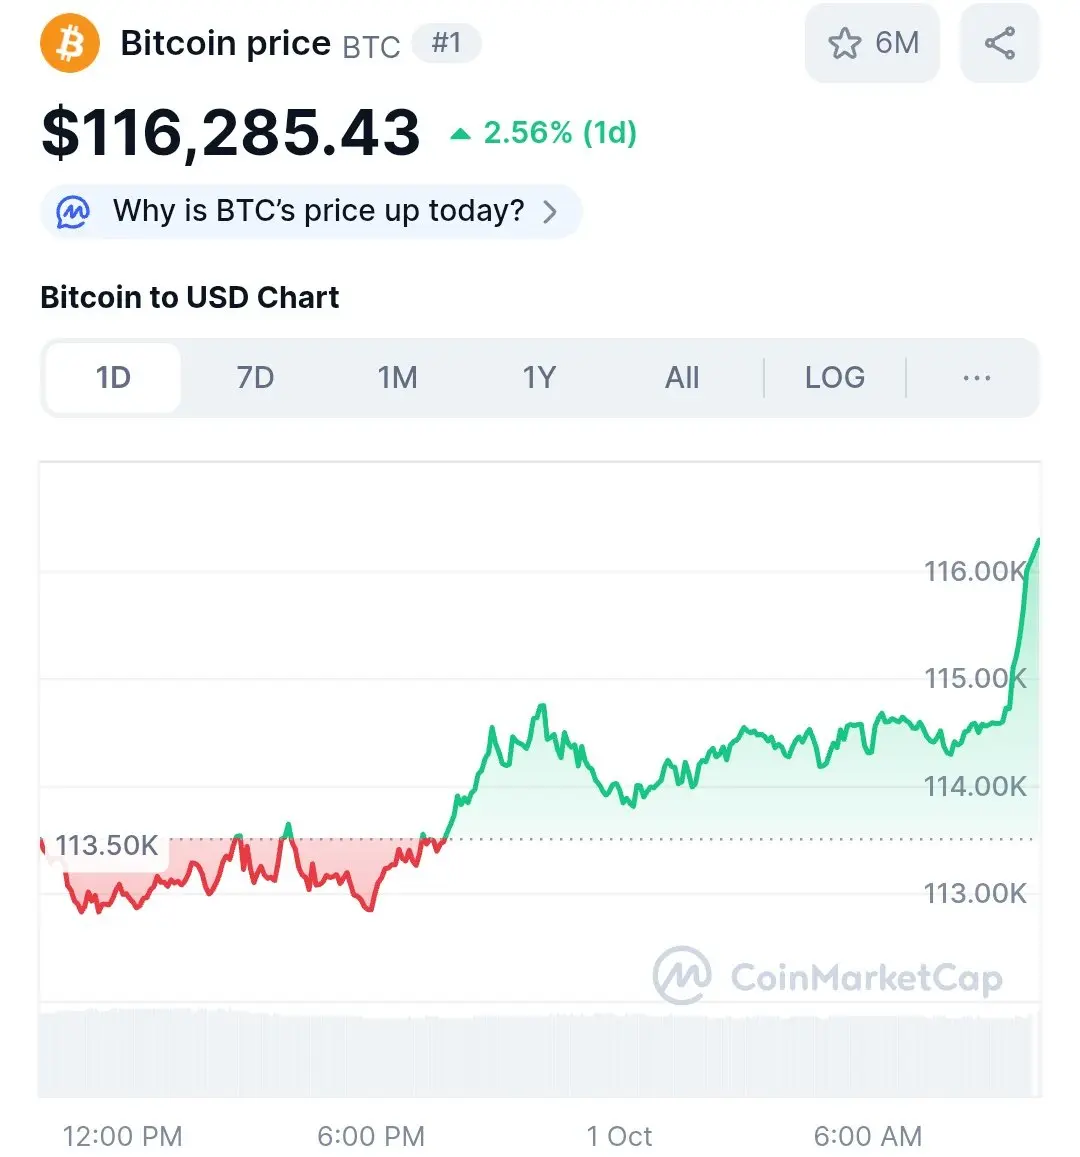The image size is (1080, 1157).
Task: Click the CoinMarketCap watermark logo on chart
Action: (828, 975)
